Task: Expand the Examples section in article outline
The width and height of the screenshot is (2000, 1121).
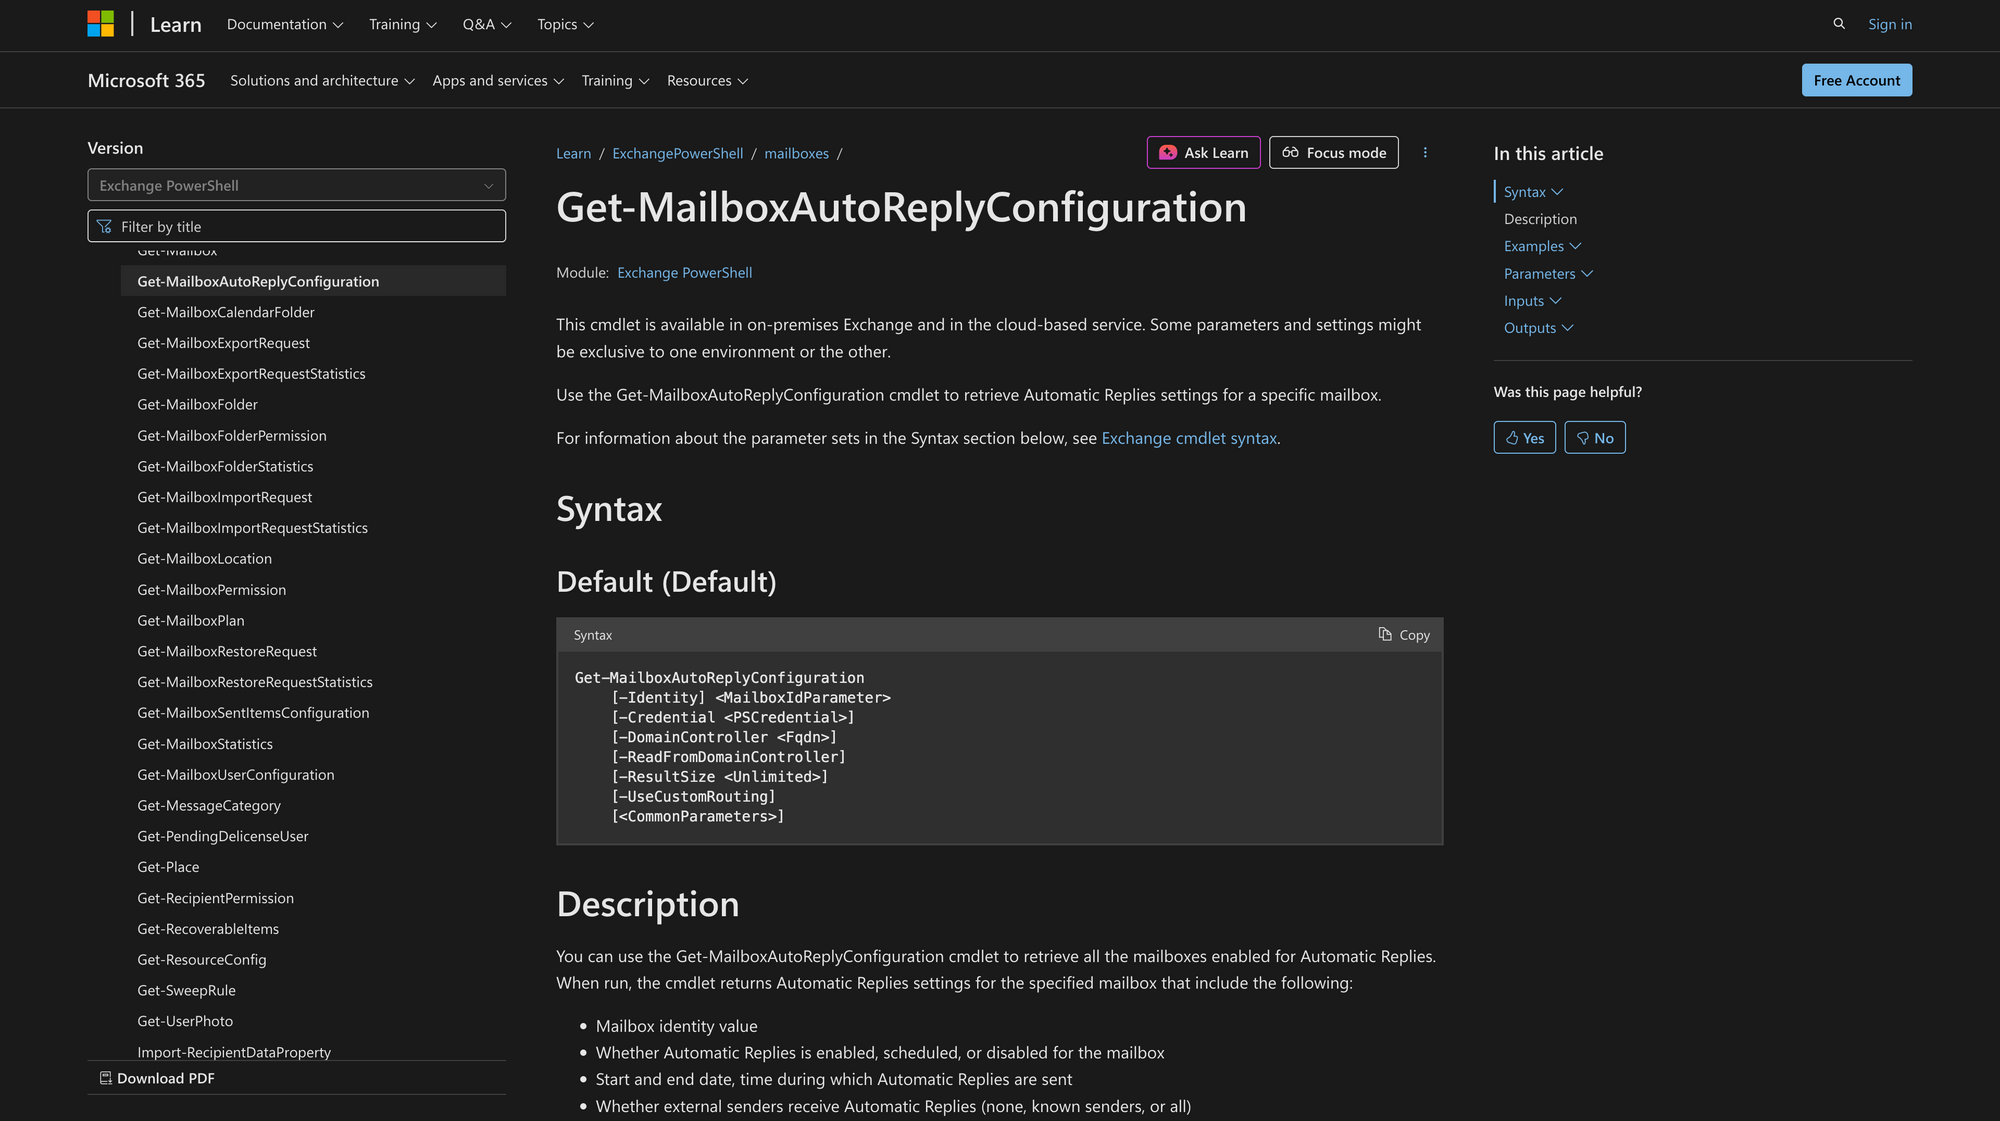Action: pos(1541,246)
